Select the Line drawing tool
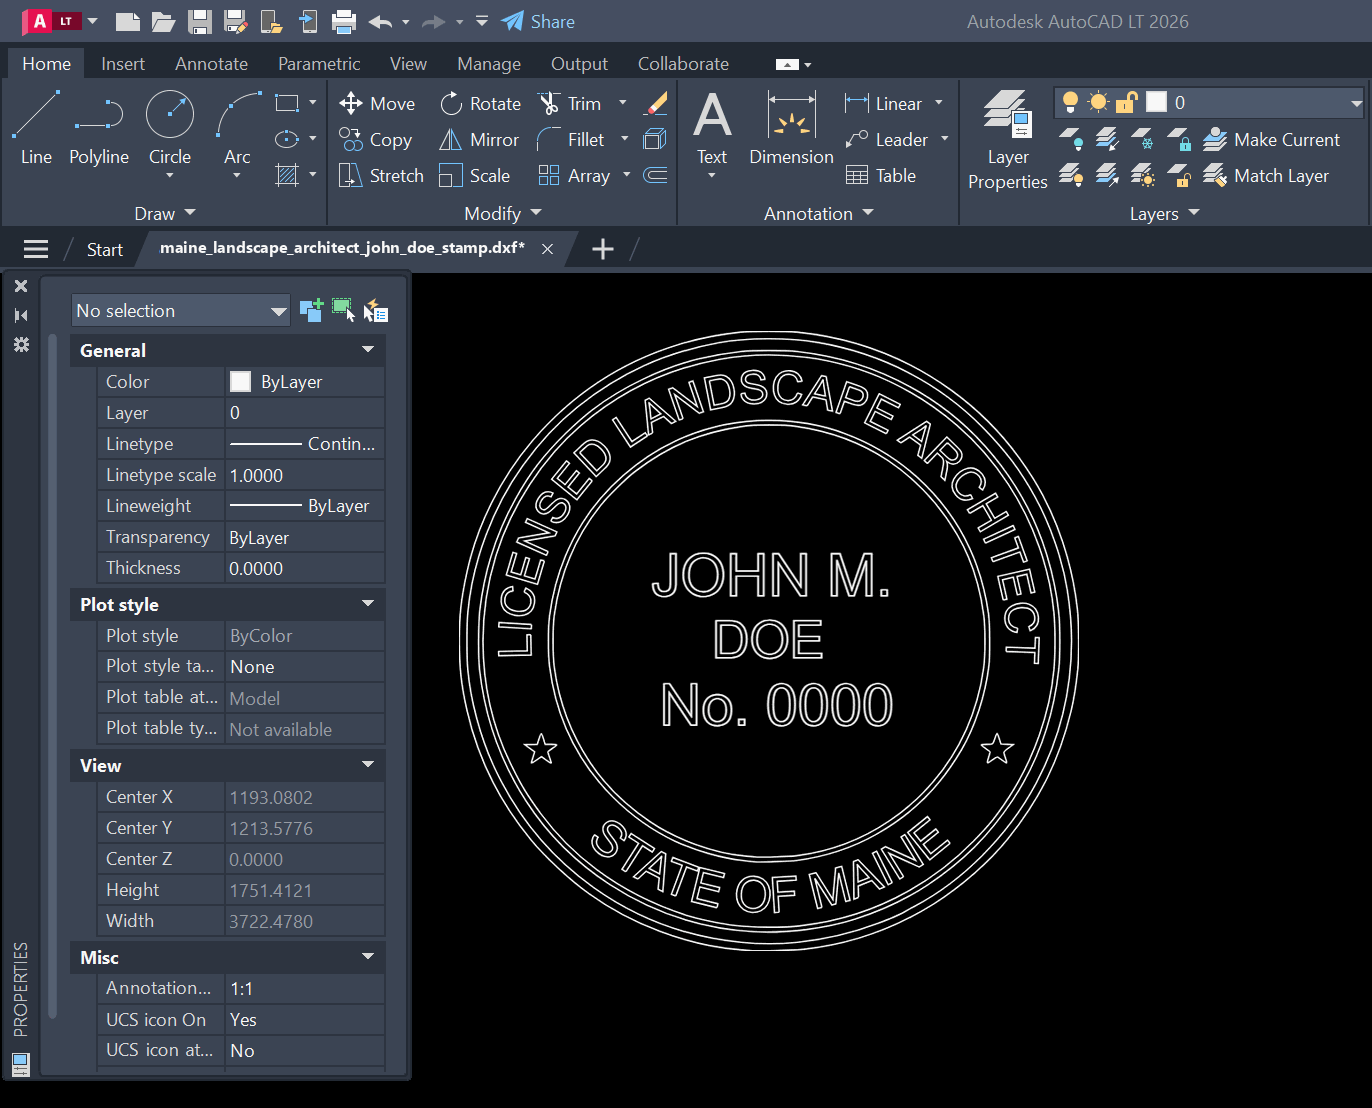Viewport: 1372px width, 1108px height. click(36, 128)
